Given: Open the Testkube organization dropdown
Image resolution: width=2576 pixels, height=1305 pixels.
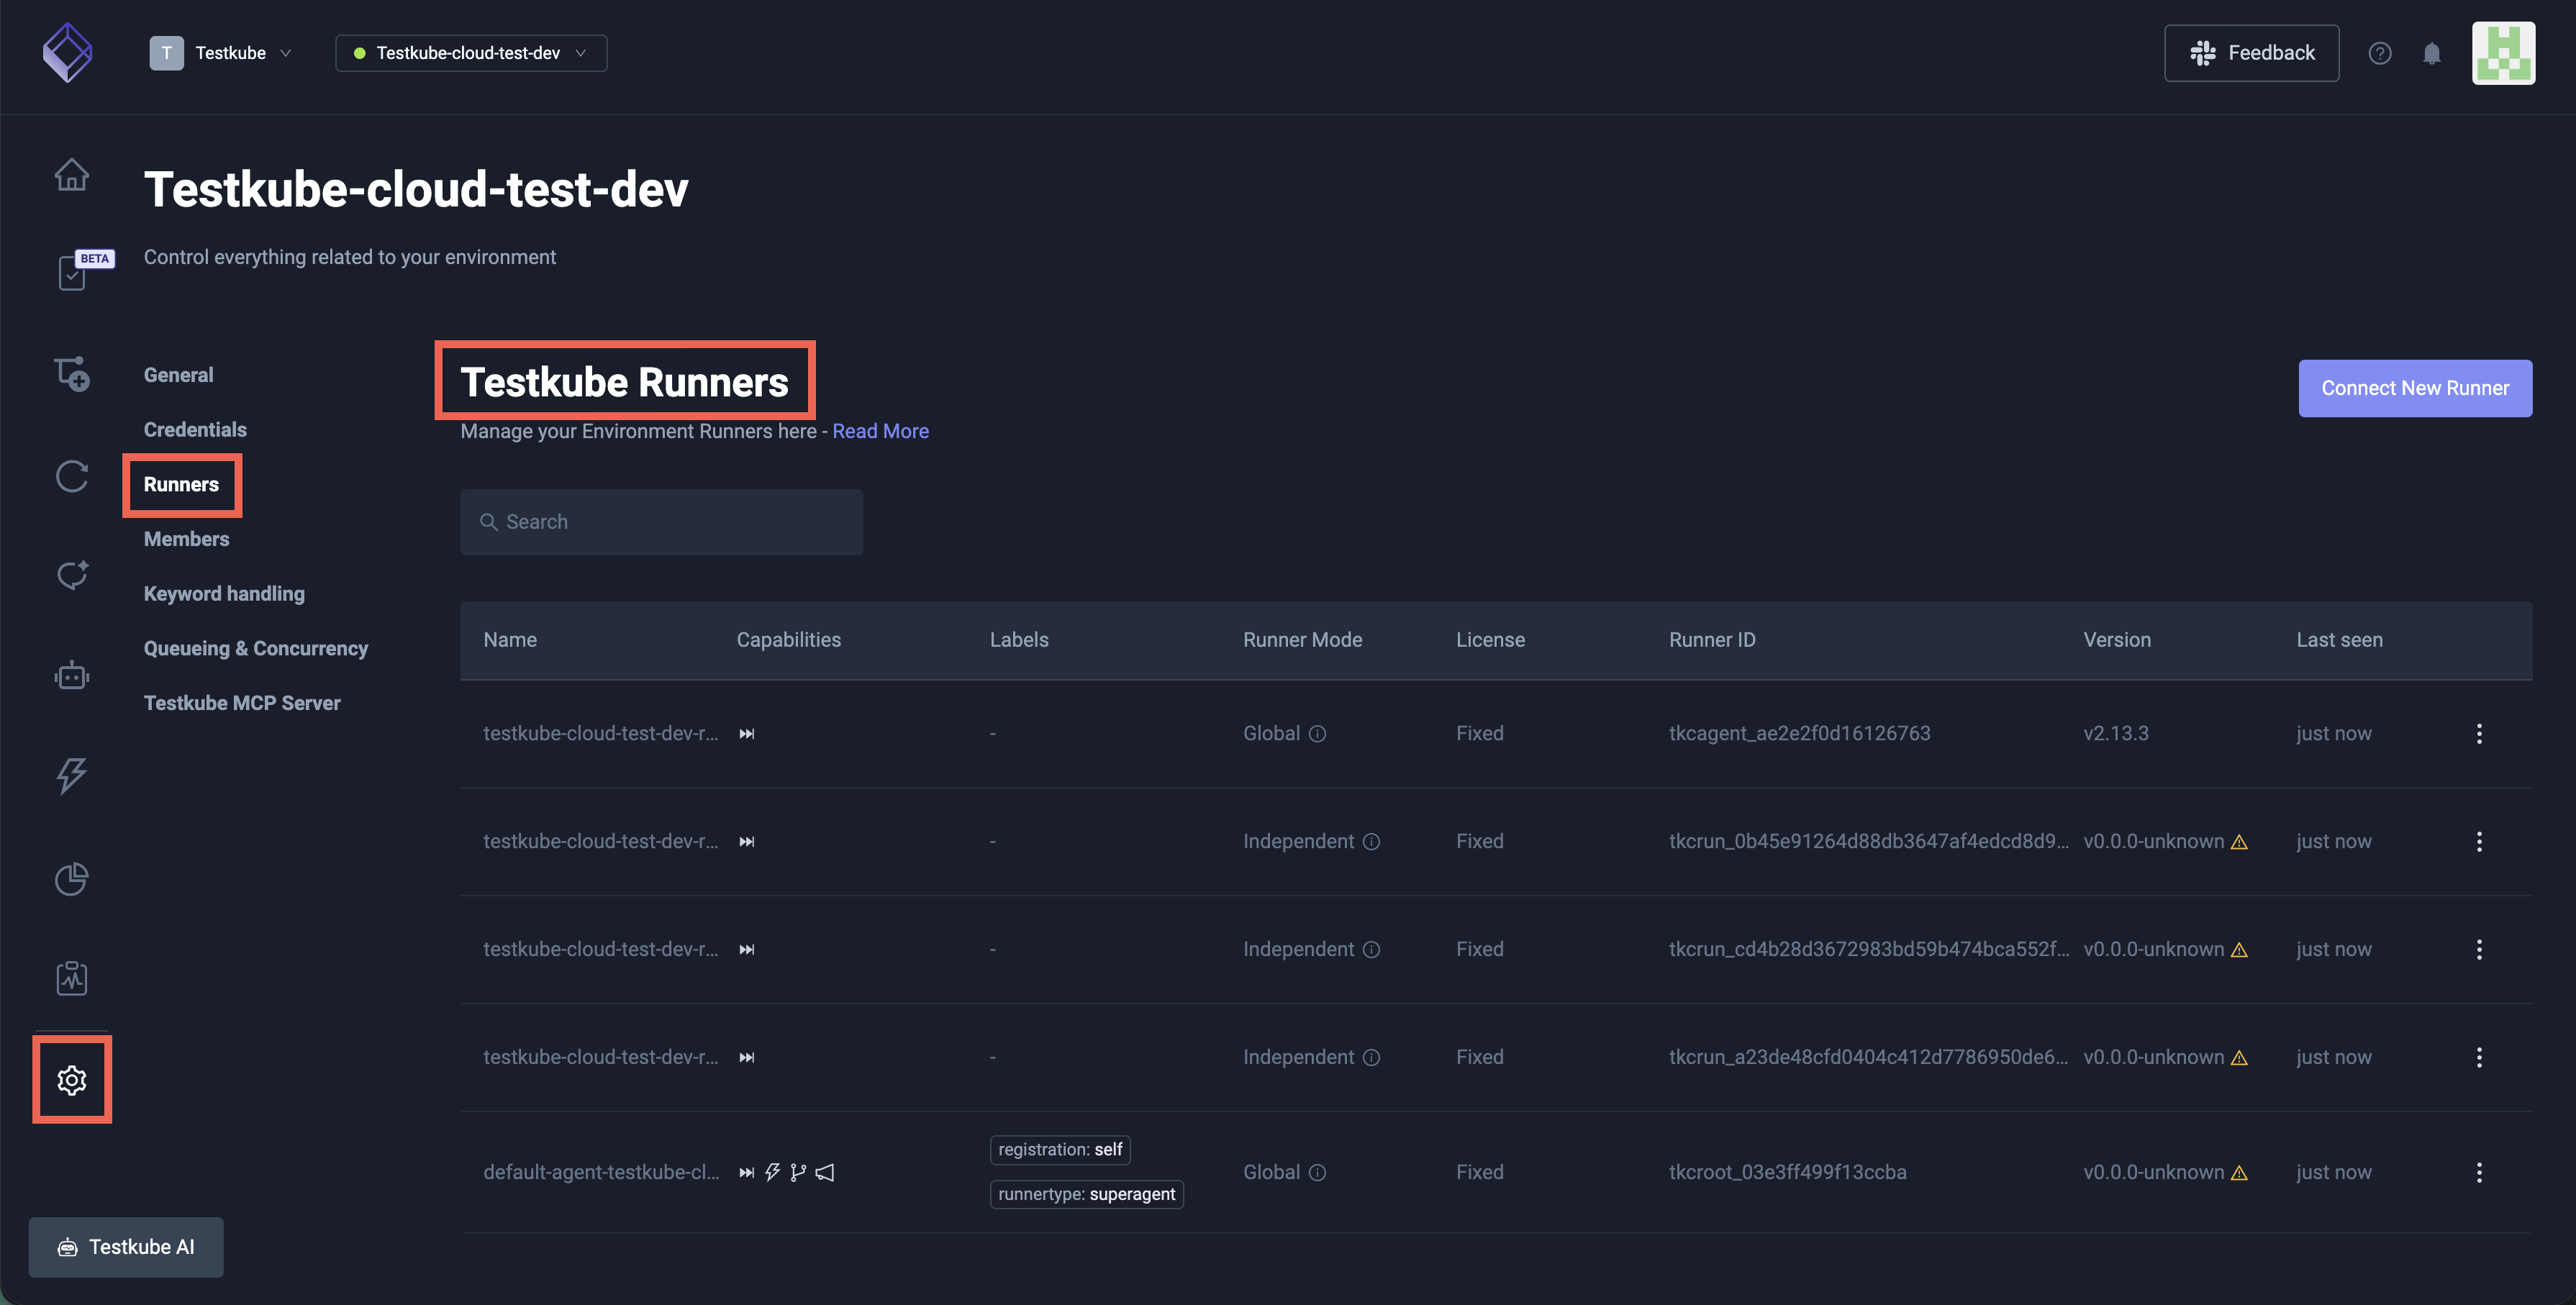Looking at the screenshot, I should (x=221, y=53).
